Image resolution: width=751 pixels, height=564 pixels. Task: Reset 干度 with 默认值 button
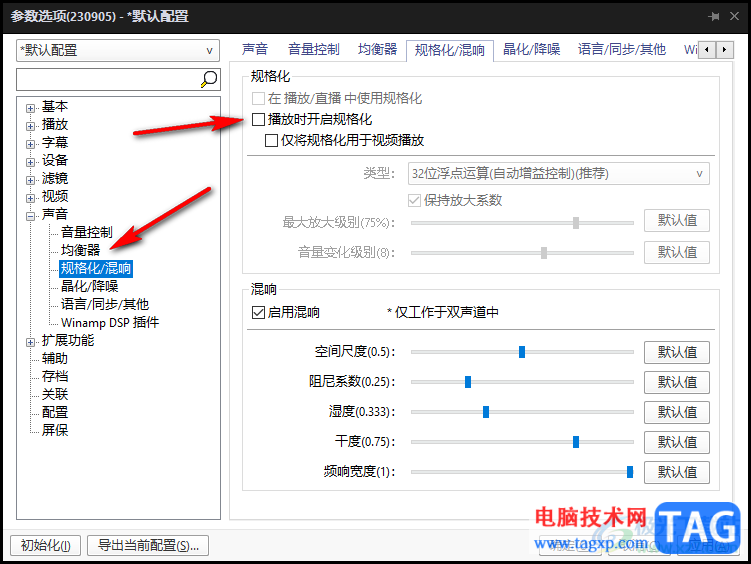[x=677, y=442]
